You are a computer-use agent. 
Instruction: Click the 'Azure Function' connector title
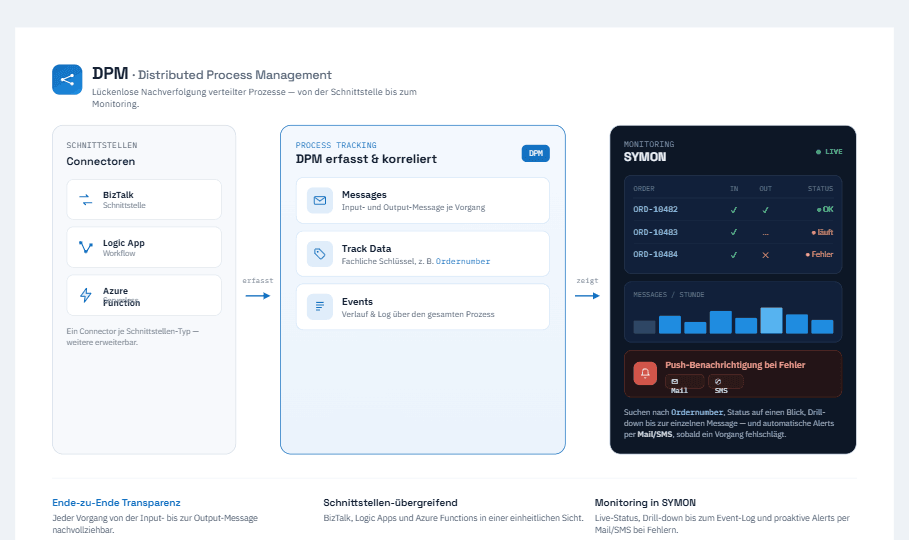coord(121,296)
